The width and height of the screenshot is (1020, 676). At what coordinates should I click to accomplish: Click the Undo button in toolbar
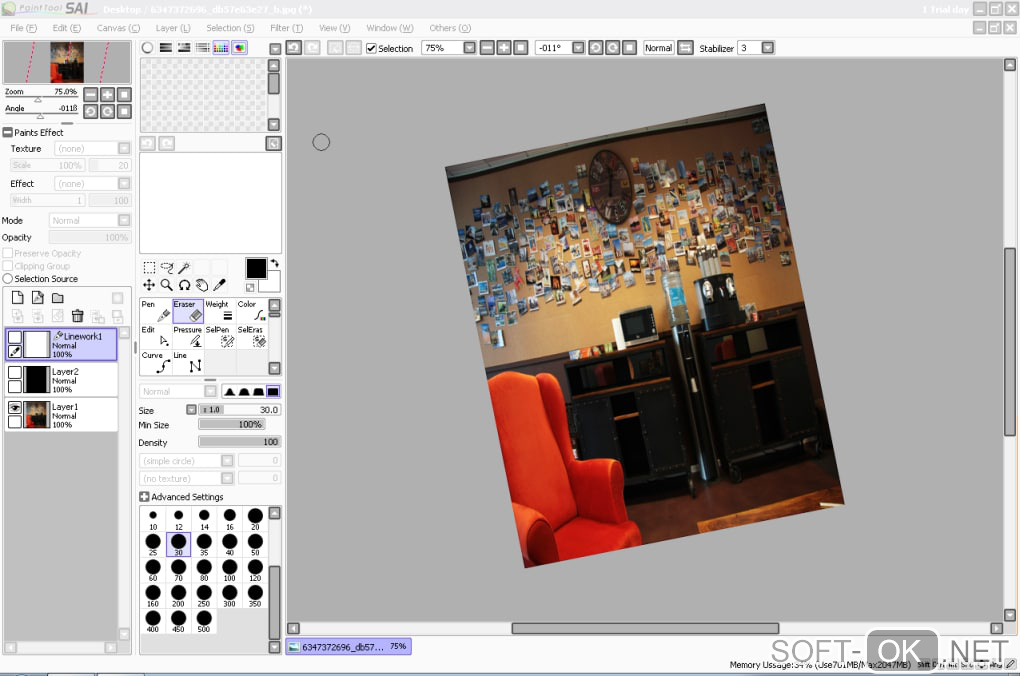pyautogui.click(x=293, y=47)
